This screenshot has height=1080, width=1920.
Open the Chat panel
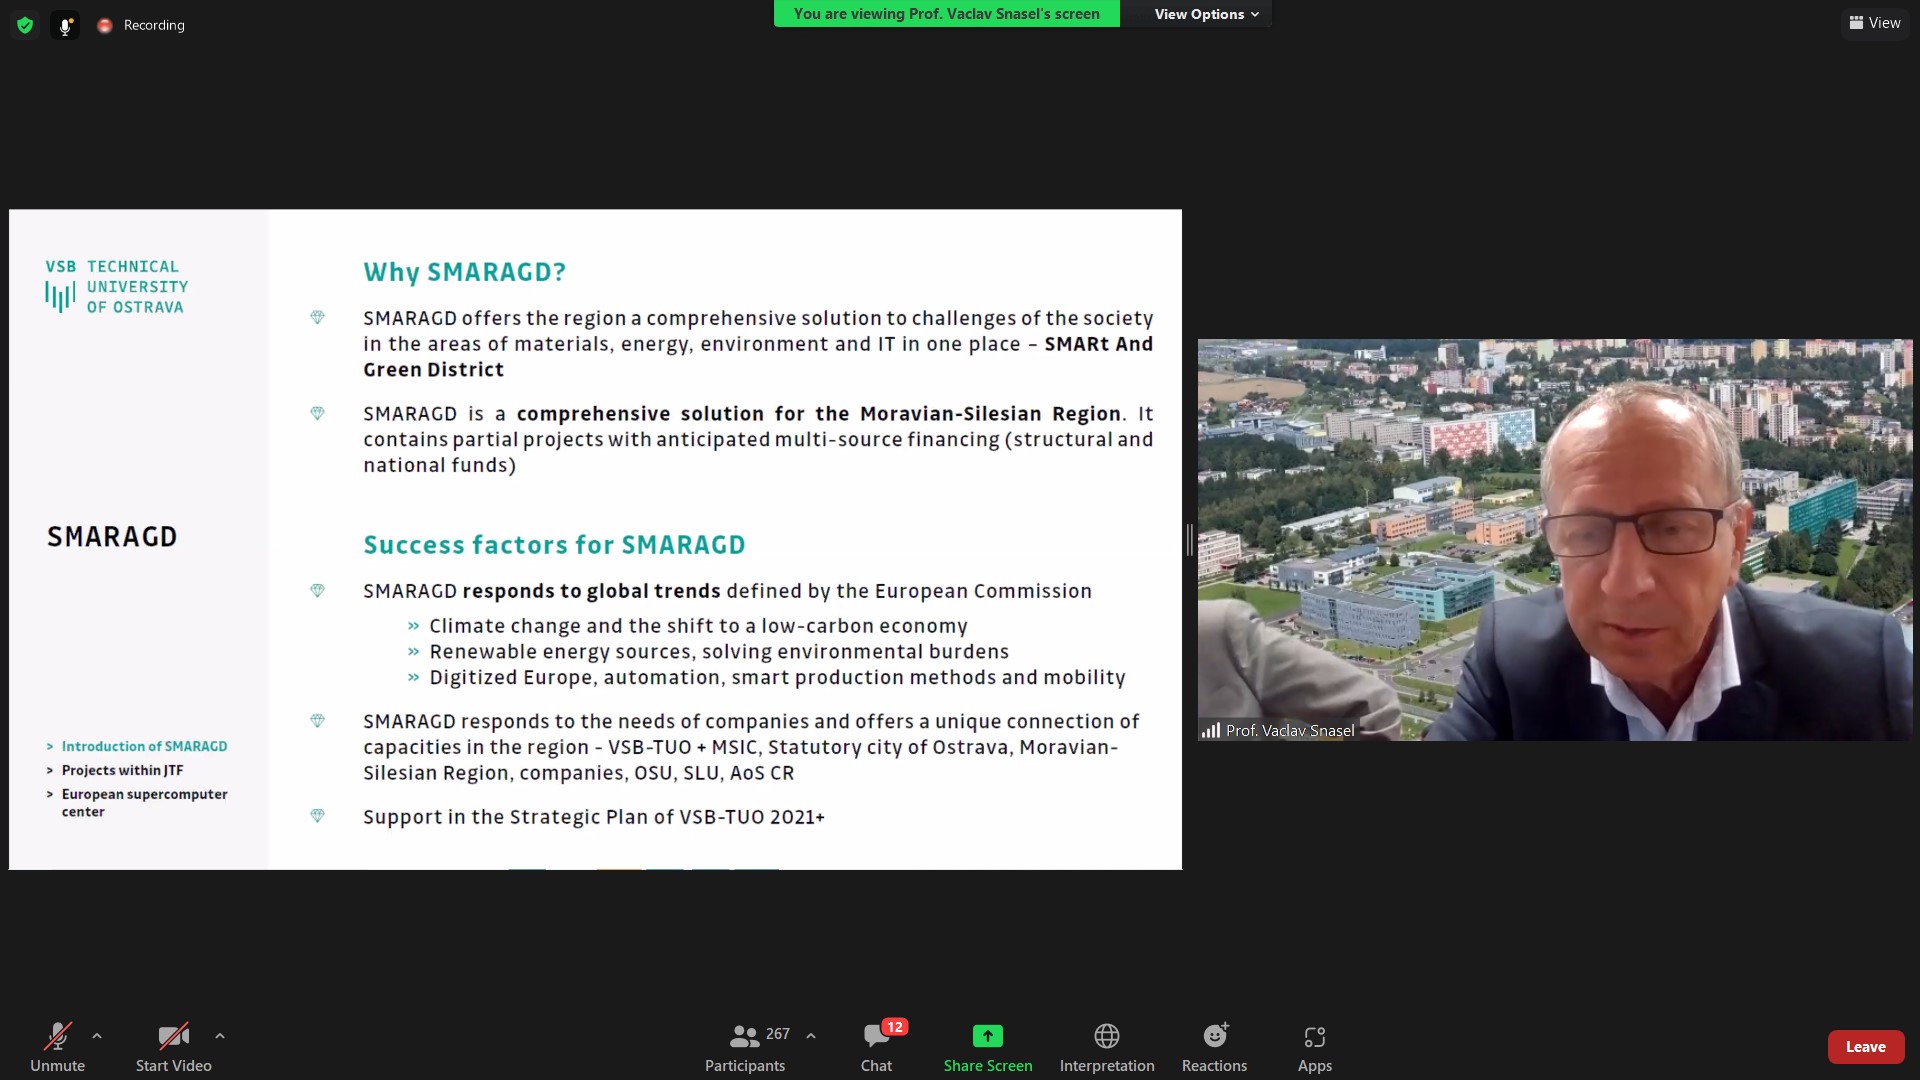(x=877, y=1046)
